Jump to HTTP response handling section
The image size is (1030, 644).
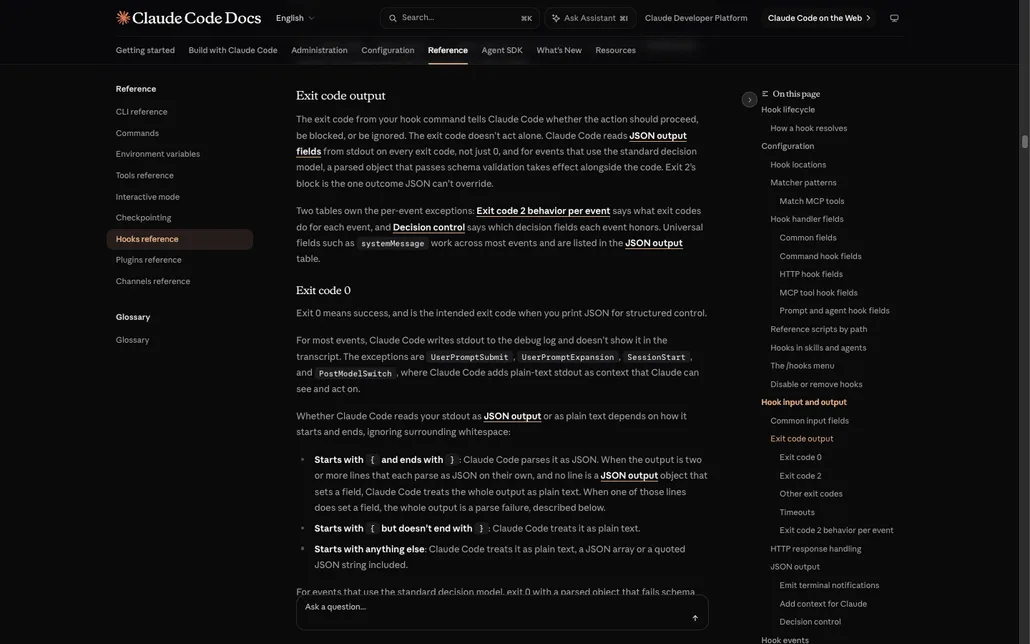pyautogui.click(x=815, y=549)
